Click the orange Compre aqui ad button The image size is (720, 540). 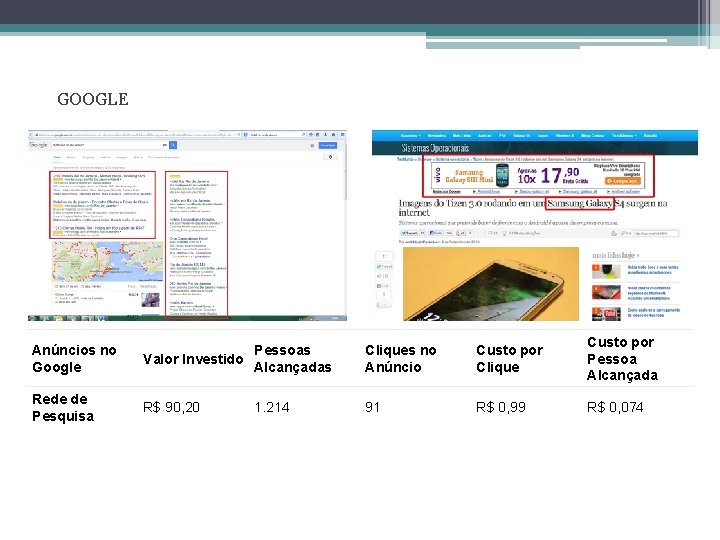(623, 181)
